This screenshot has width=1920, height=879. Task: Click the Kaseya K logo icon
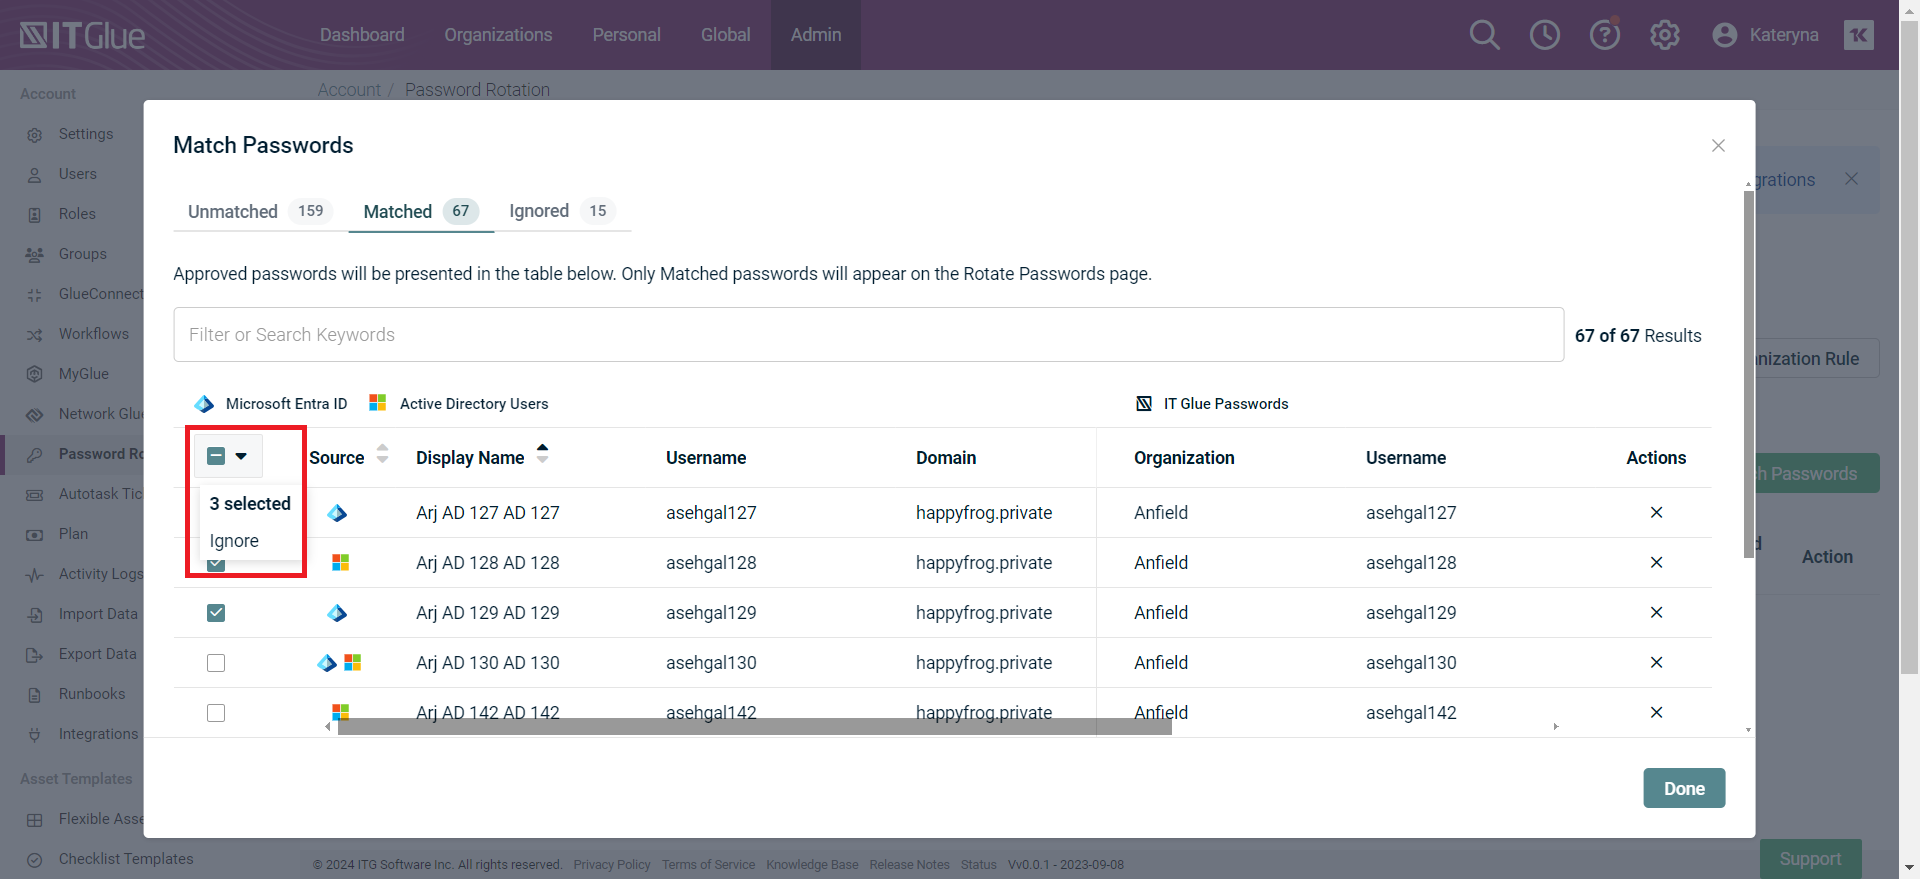(1858, 35)
